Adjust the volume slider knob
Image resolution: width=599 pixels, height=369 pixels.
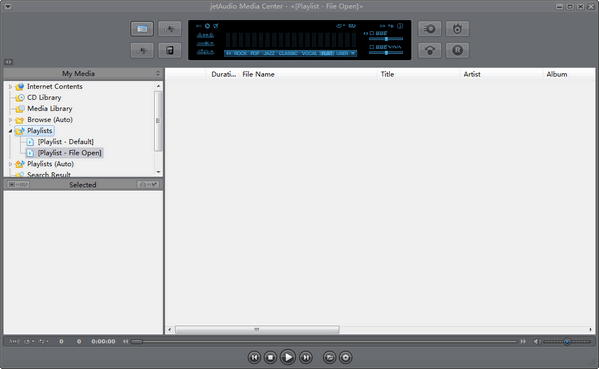[x=567, y=341]
